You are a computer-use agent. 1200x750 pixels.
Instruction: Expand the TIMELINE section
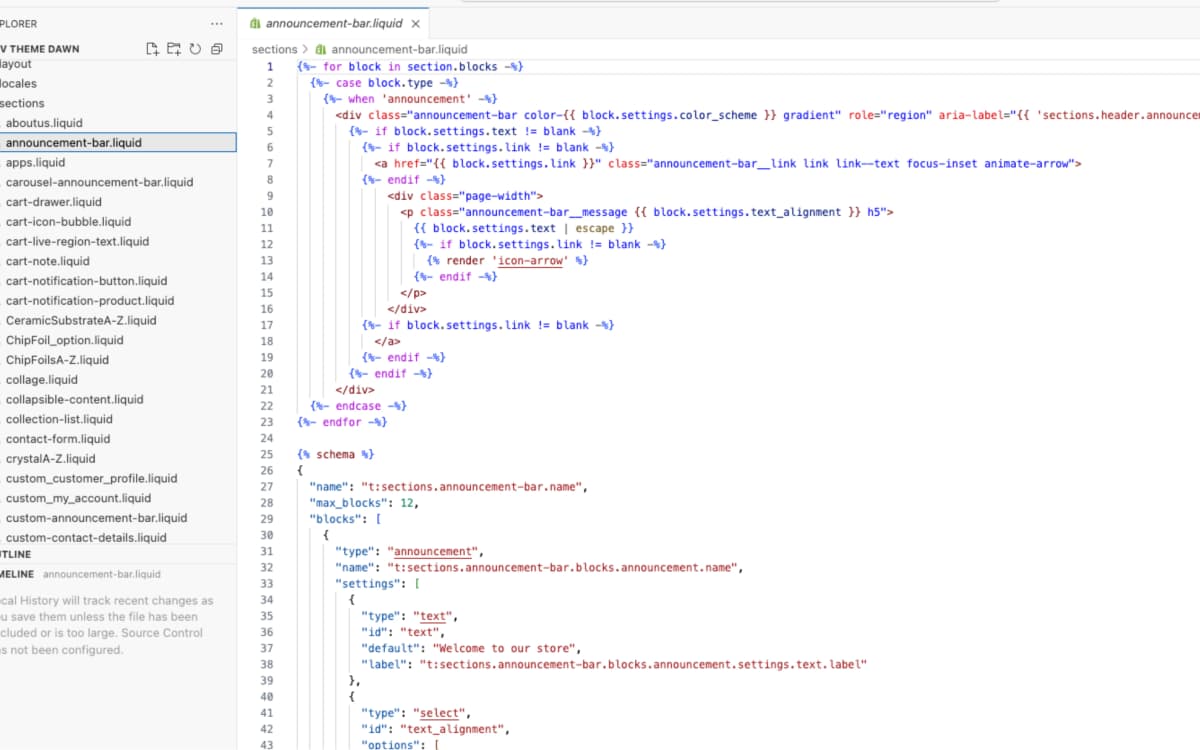pos(30,575)
